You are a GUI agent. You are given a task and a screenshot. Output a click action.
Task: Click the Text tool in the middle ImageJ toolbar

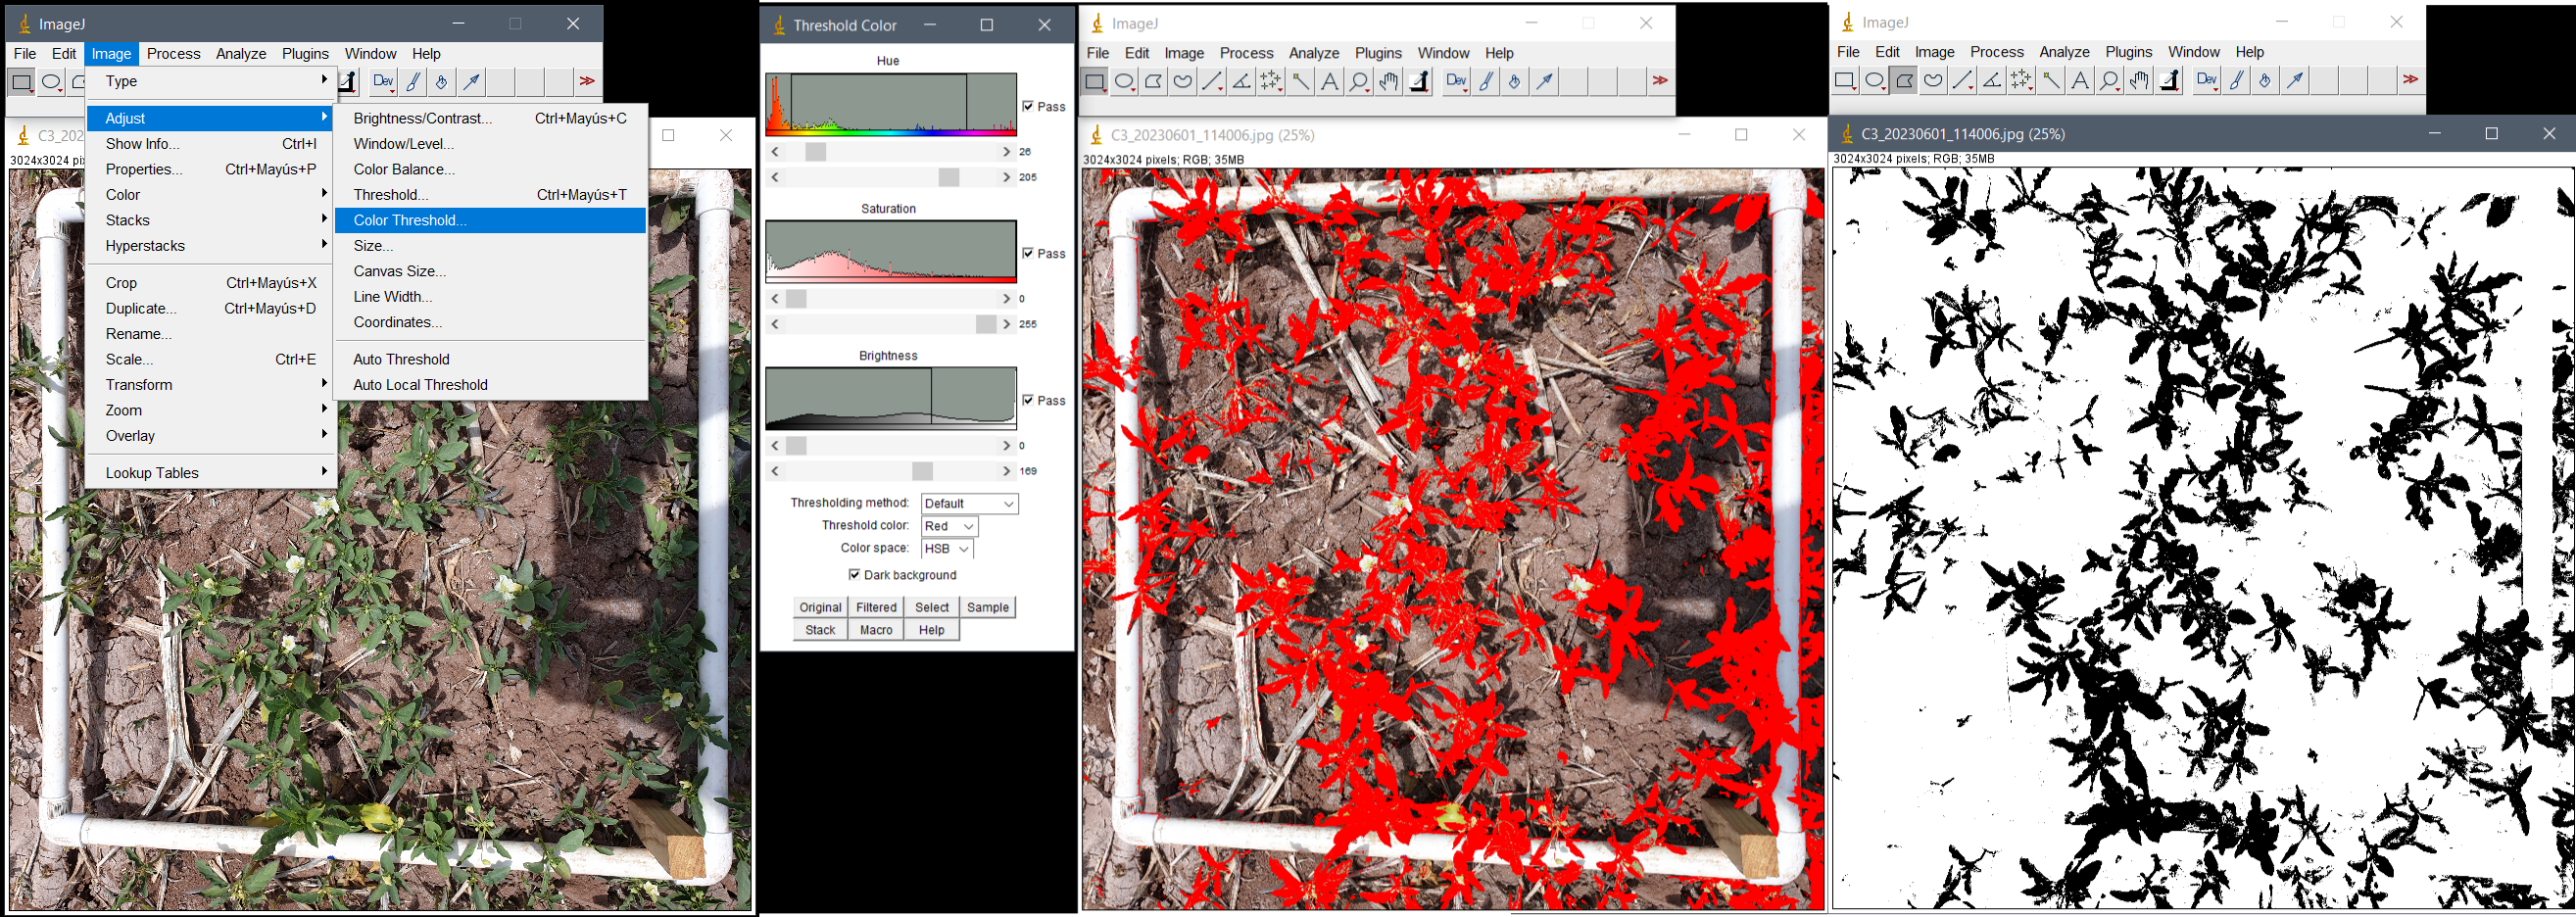(x=1329, y=82)
